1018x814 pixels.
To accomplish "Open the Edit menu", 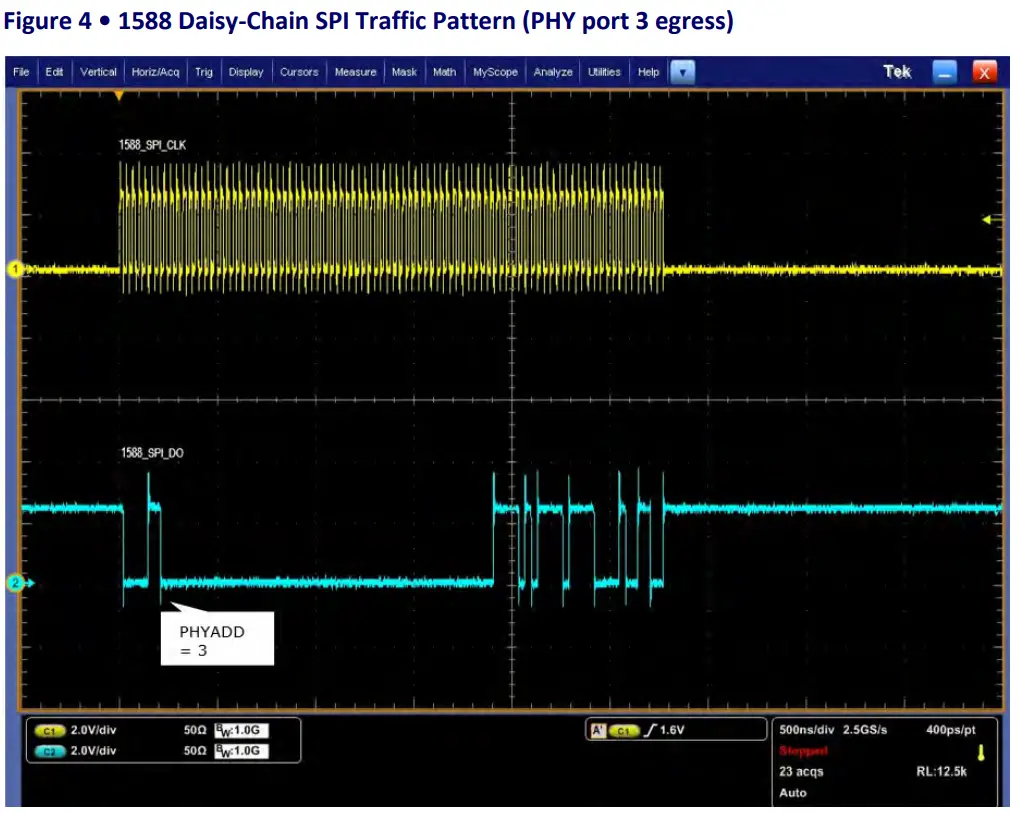I will pyautogui.click(x=55, y=72).
